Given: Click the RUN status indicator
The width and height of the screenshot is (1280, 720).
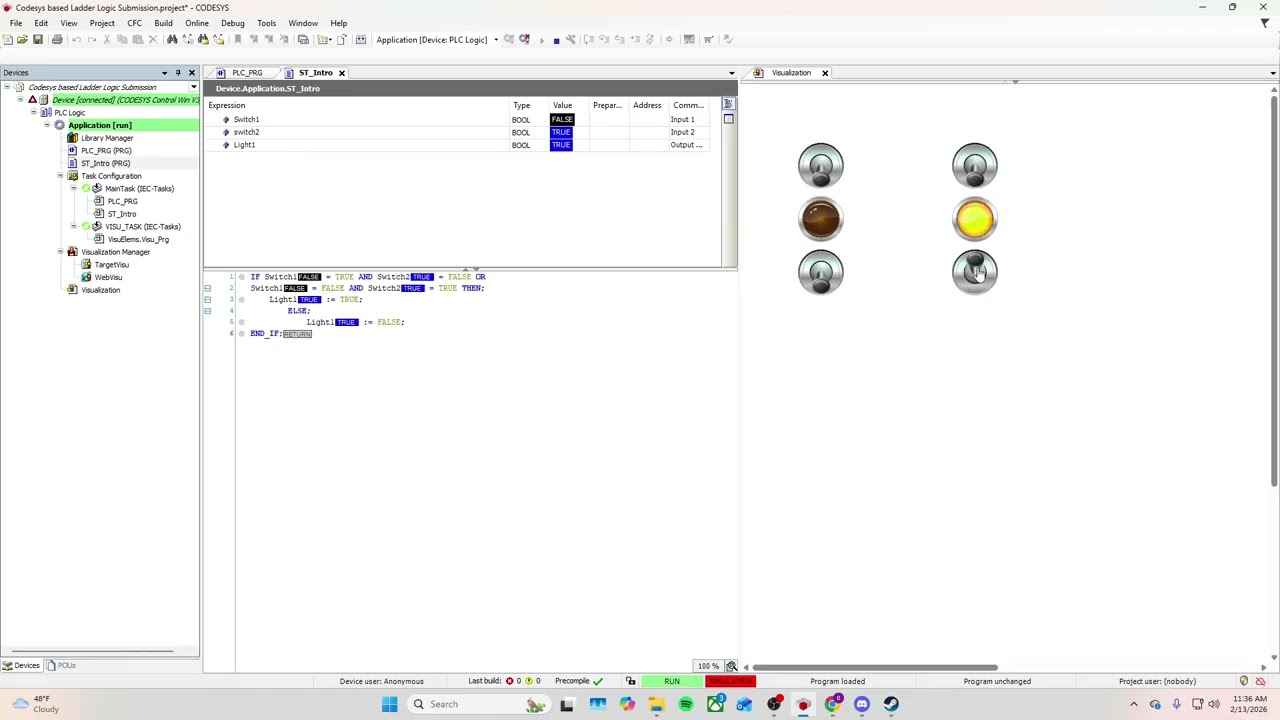Looking at the screenshot, I should click(672, 681).
